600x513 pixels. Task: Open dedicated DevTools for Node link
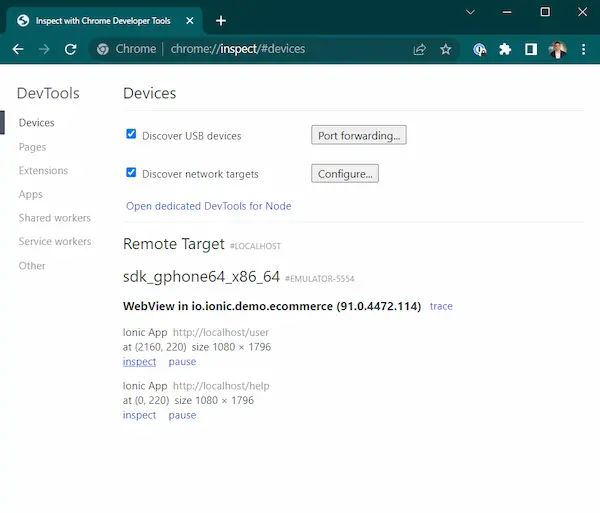(208, 206)
